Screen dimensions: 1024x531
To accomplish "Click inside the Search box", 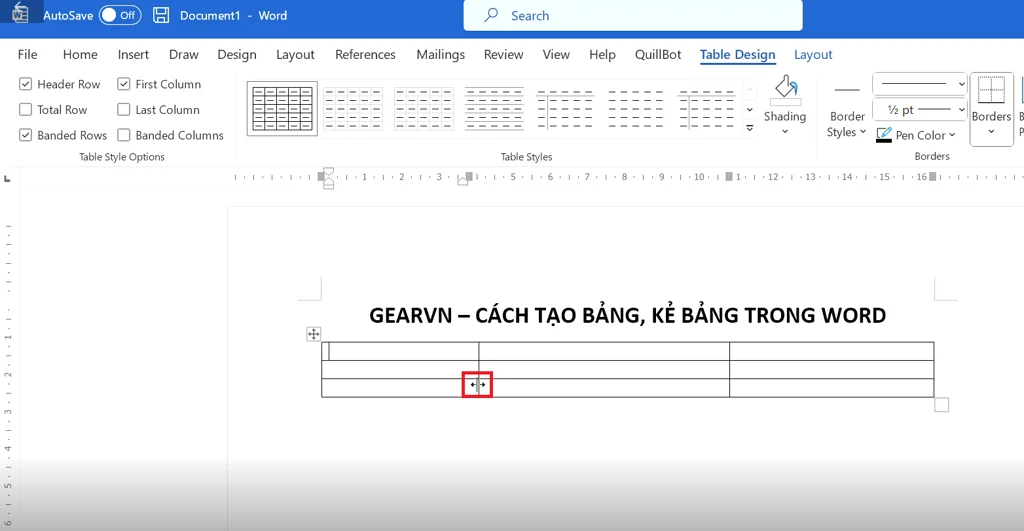I will [633, 16].
